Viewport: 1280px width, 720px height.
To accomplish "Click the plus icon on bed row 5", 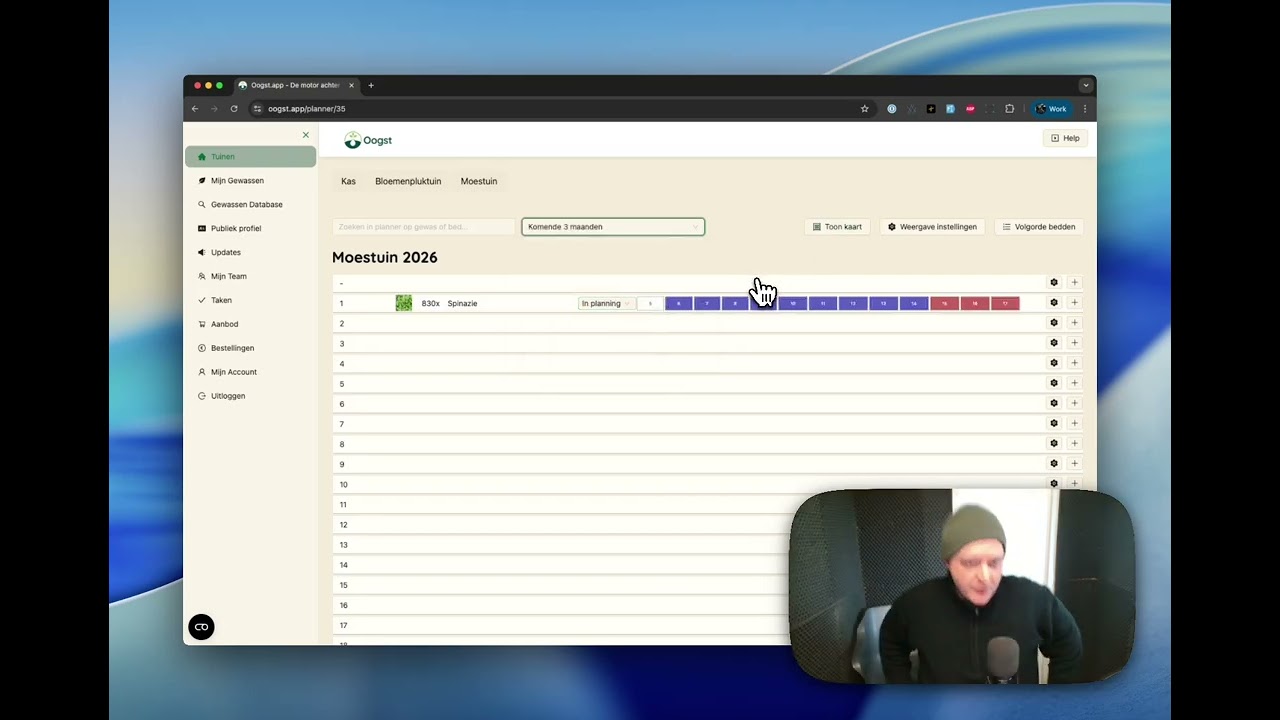I will pos(1074,383).
